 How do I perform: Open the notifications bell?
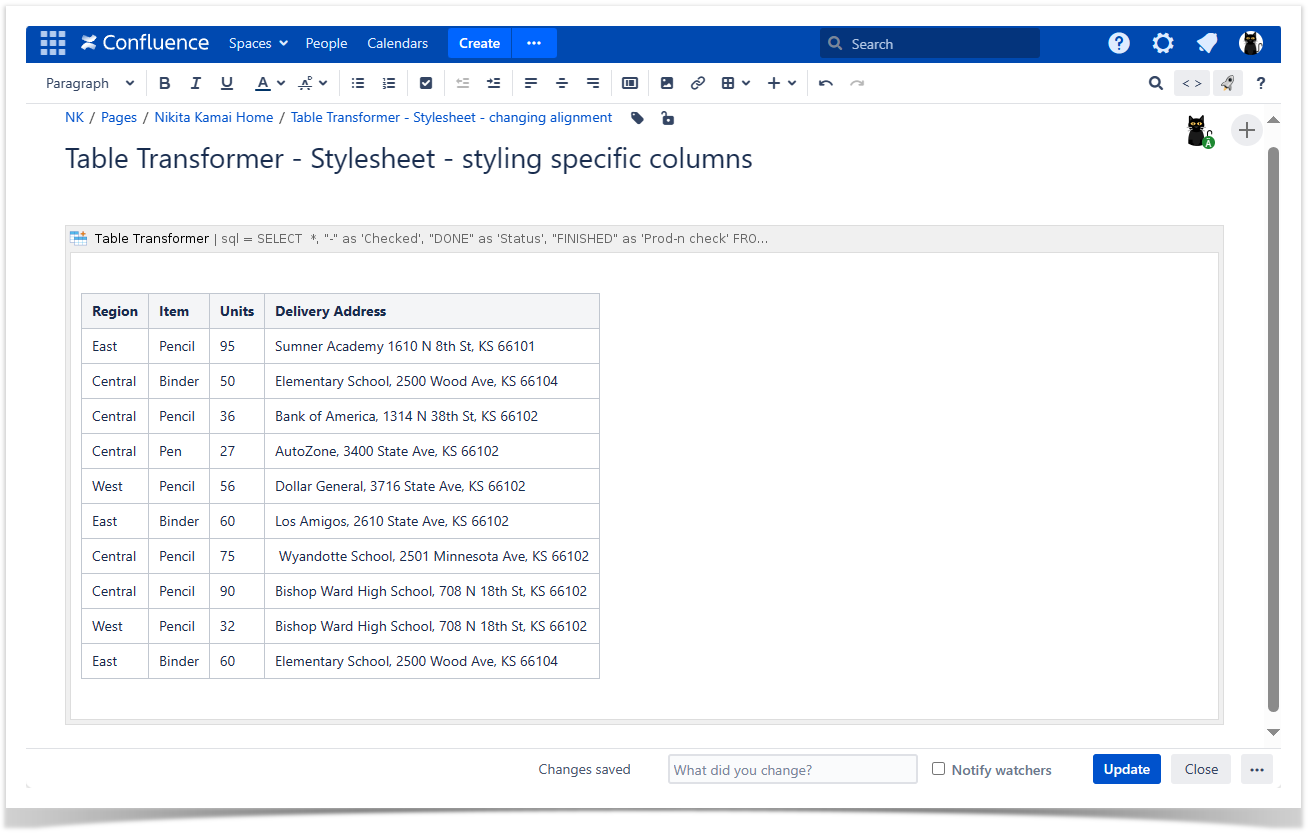click(1207, 43)
